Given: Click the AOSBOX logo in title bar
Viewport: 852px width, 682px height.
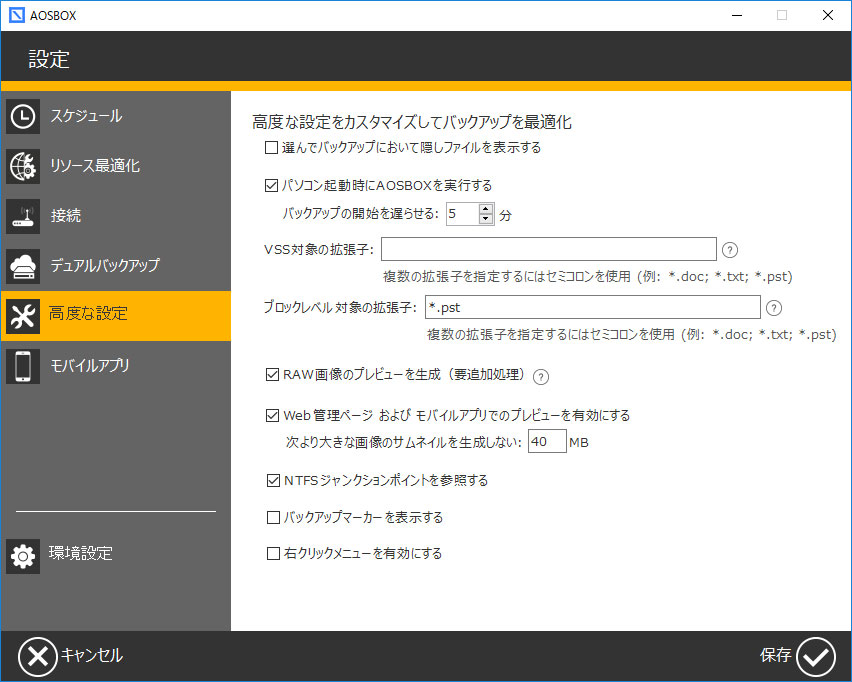Looking at the screenshot, I should coord(17,15).
